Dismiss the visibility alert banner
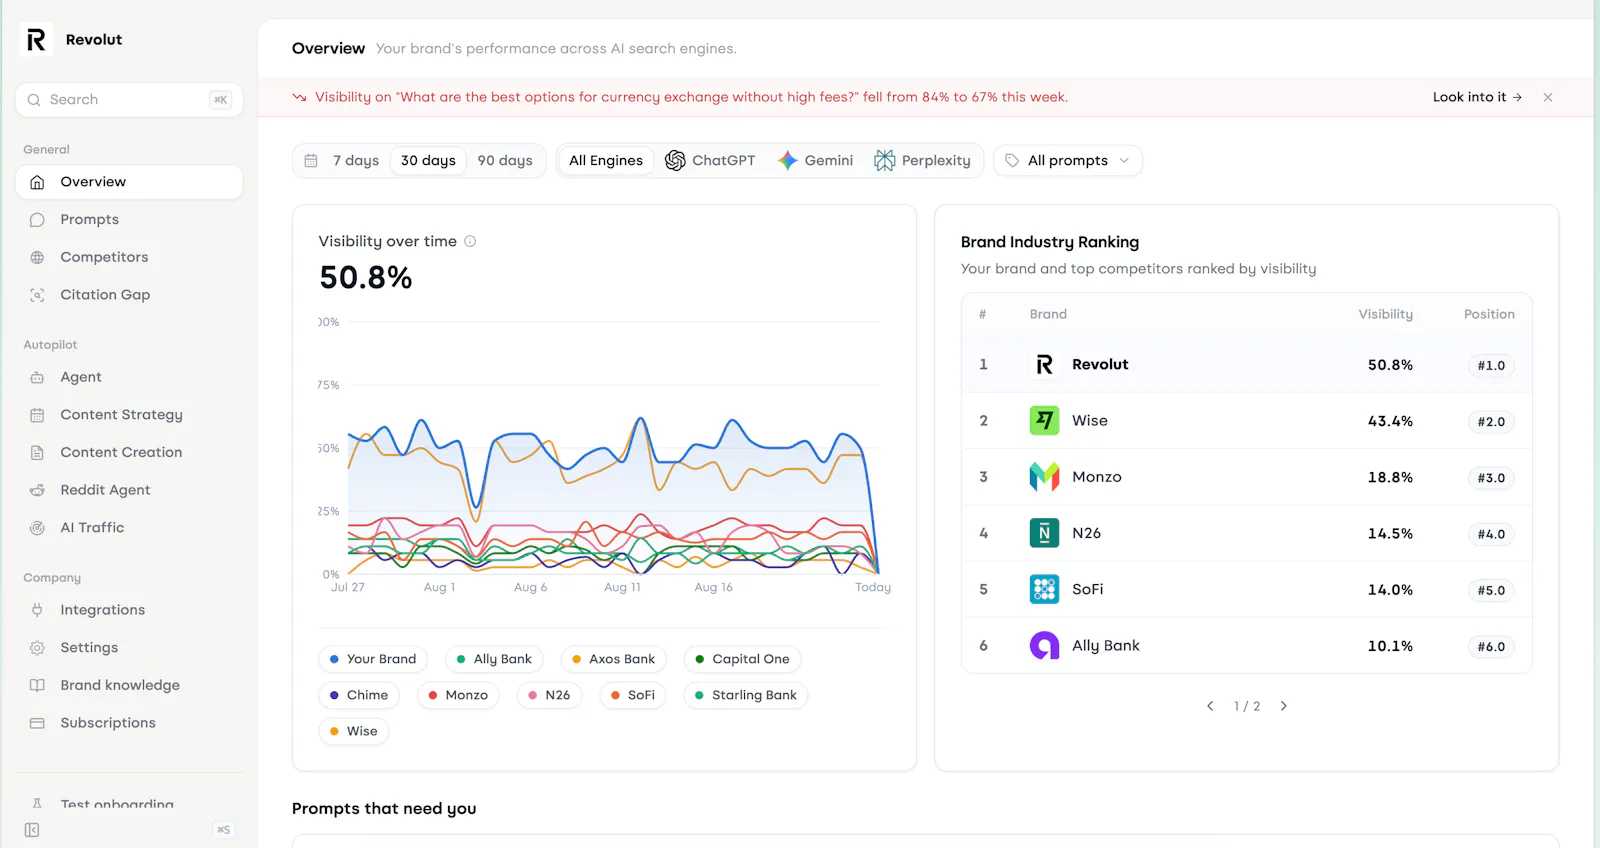1600x848 pixels. point(1548,97)
